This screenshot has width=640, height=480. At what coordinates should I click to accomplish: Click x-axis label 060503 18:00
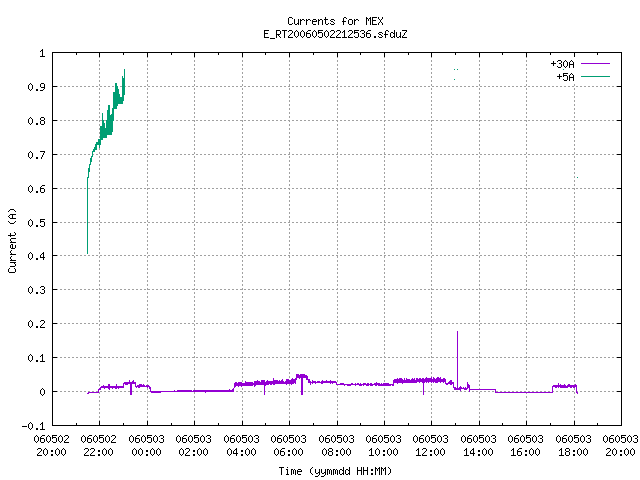coord(573,446)
